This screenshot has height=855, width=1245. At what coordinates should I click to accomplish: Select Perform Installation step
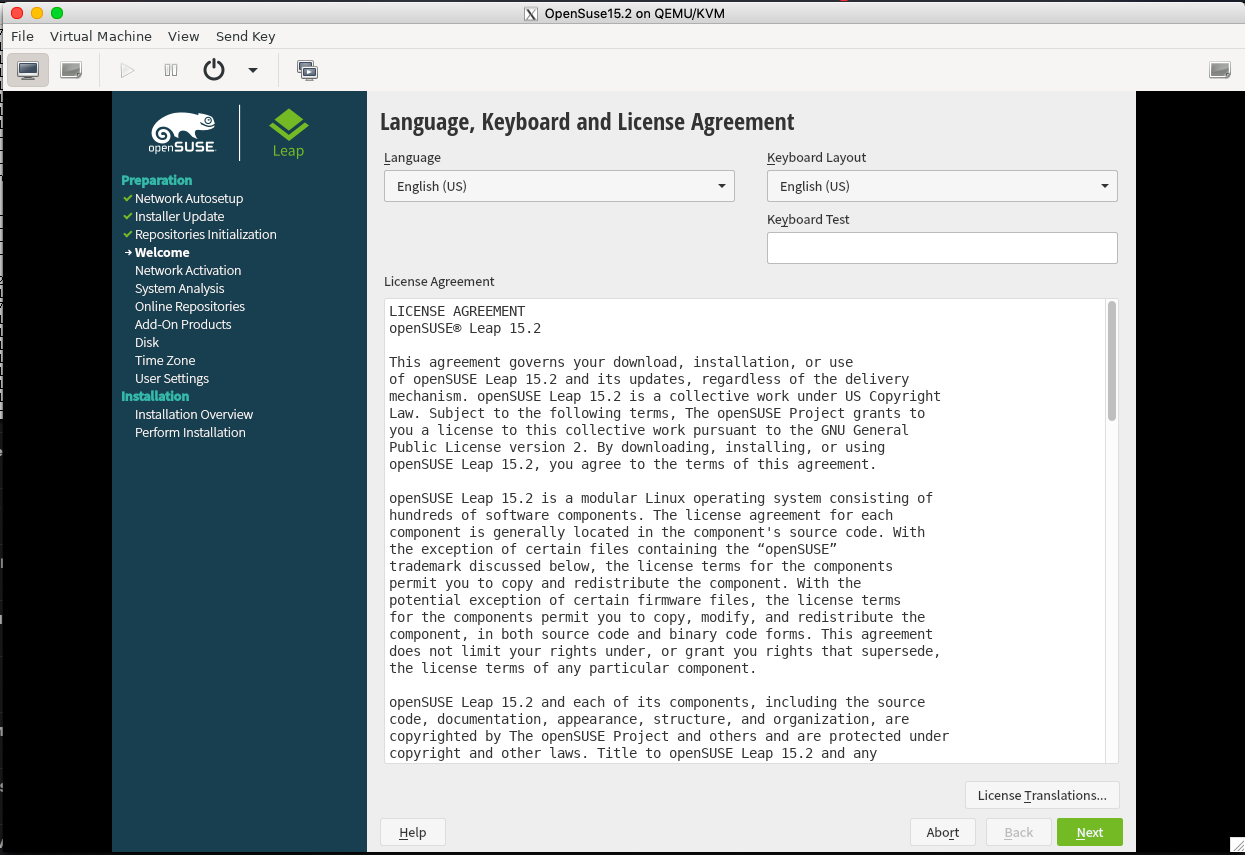[x=190, y=432]
